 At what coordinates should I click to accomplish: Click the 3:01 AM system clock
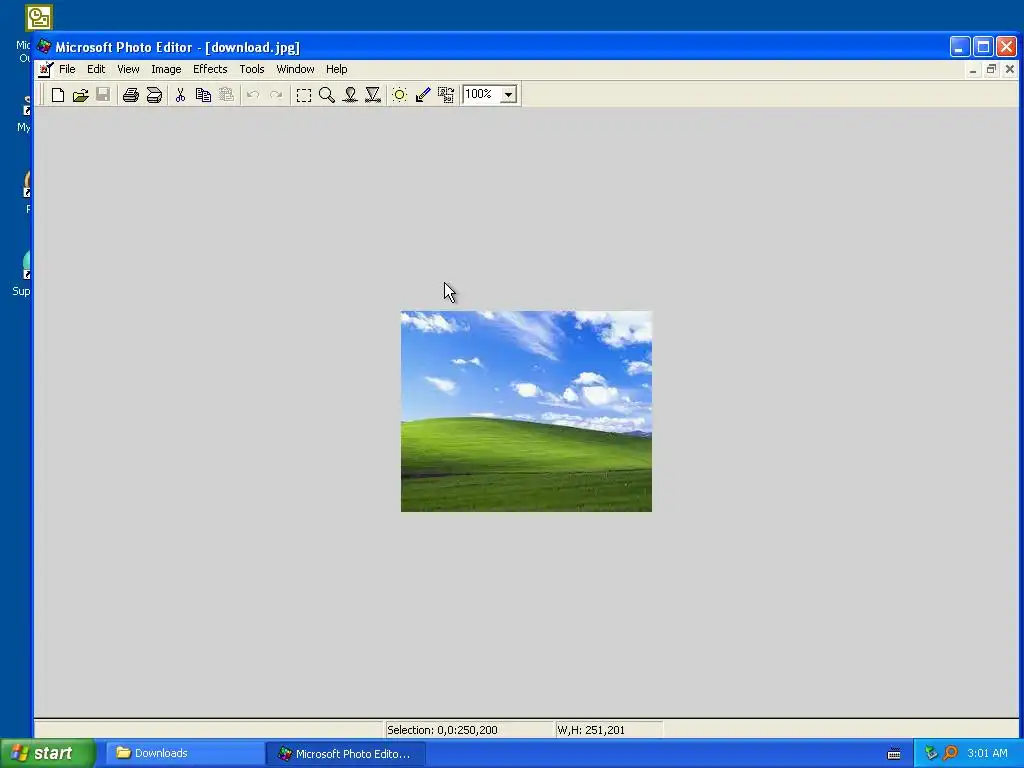987,753
